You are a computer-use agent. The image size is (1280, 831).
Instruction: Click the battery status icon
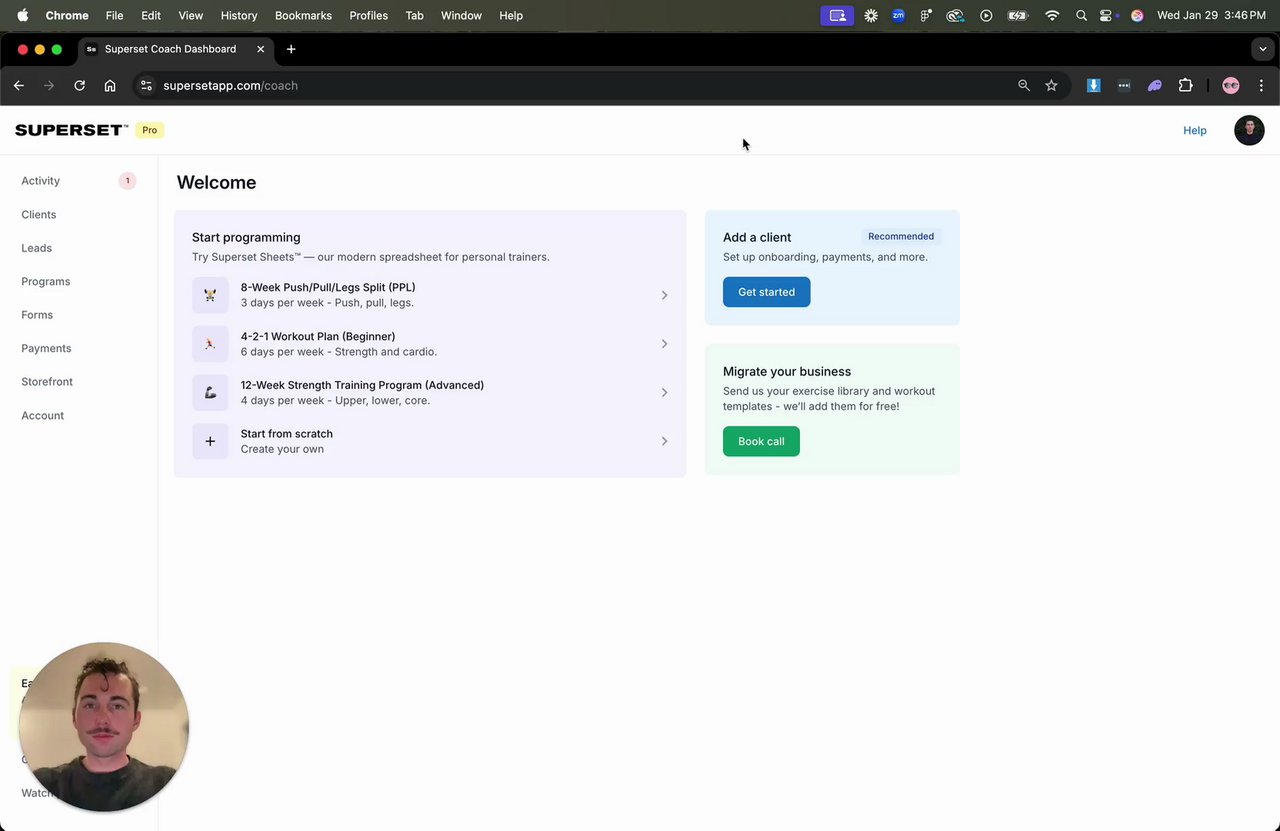click(1018, 16)
